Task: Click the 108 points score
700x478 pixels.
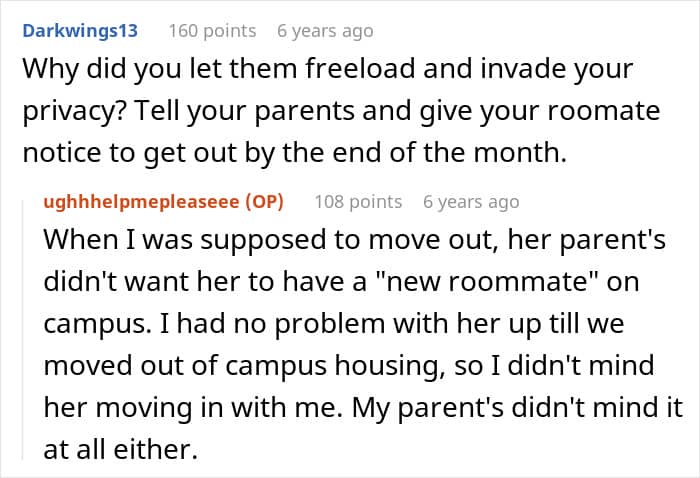Action: (x=358, y=201)
